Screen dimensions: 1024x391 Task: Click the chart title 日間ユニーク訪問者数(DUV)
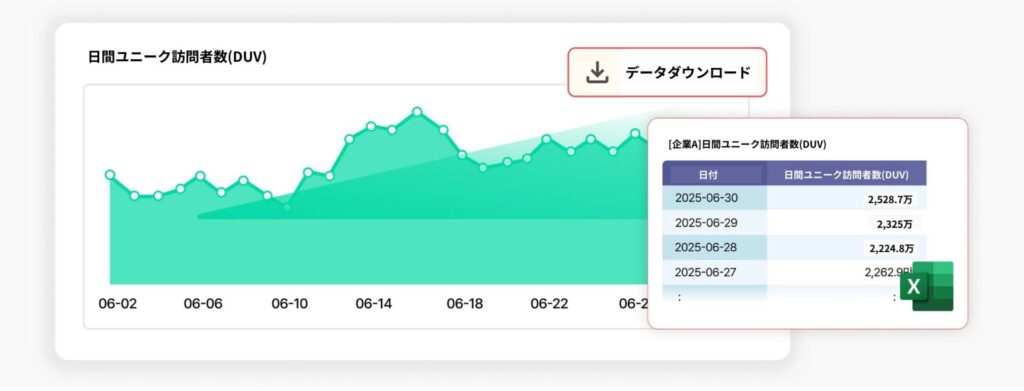pyautogui.click(x=177, y=57)
